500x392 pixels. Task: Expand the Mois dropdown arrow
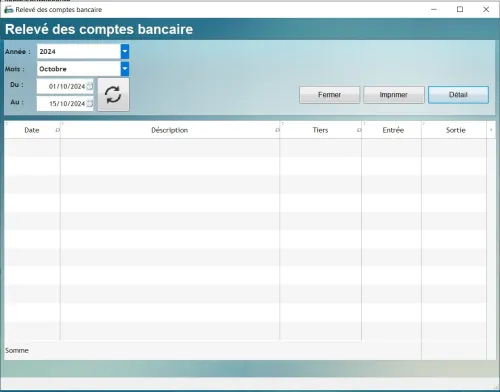tap(125, 69)
